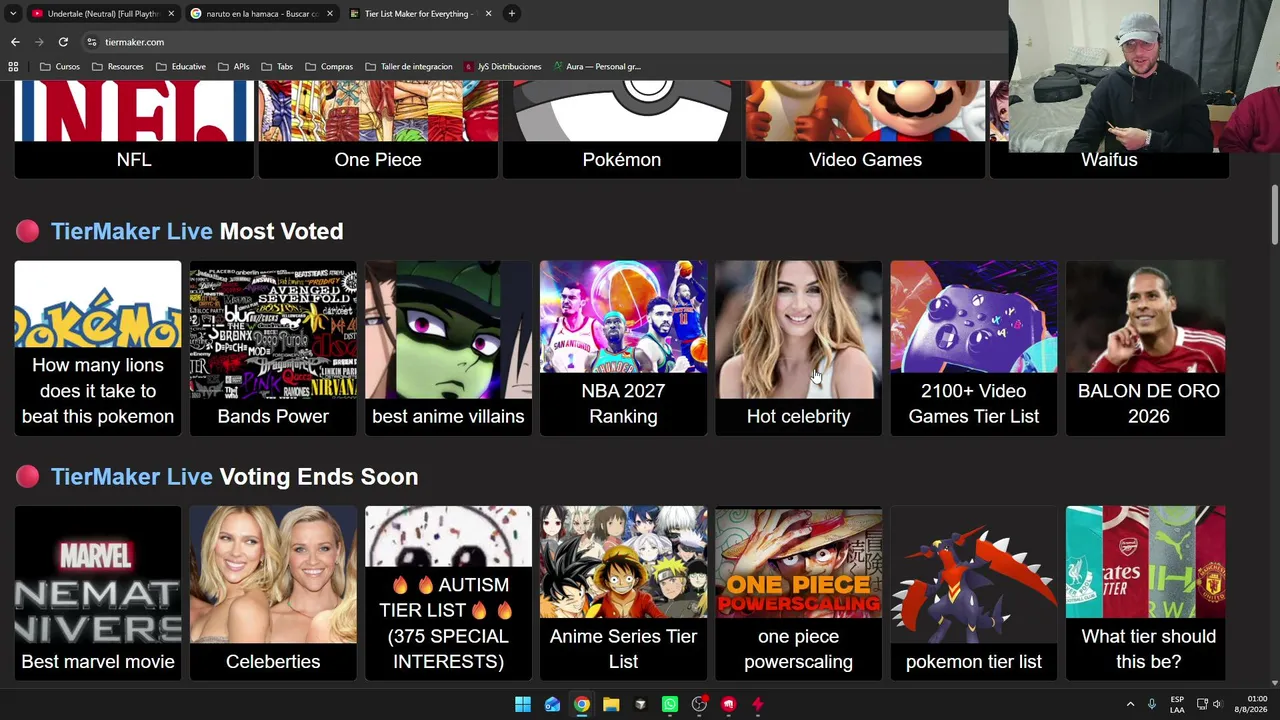
Task: Open WhatsApp from the taskbar
Action: click(x=670, y=704)
